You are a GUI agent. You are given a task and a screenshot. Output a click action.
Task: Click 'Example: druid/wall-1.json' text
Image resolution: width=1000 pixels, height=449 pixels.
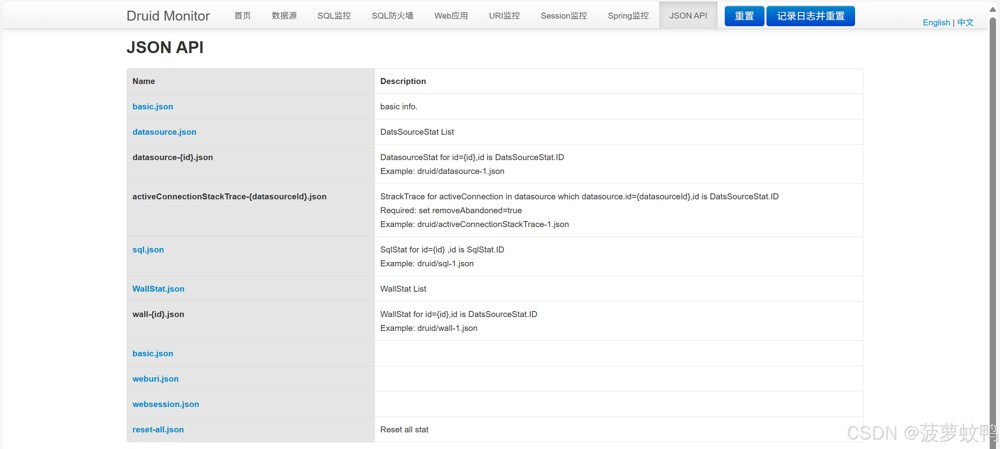click(429, 328)
